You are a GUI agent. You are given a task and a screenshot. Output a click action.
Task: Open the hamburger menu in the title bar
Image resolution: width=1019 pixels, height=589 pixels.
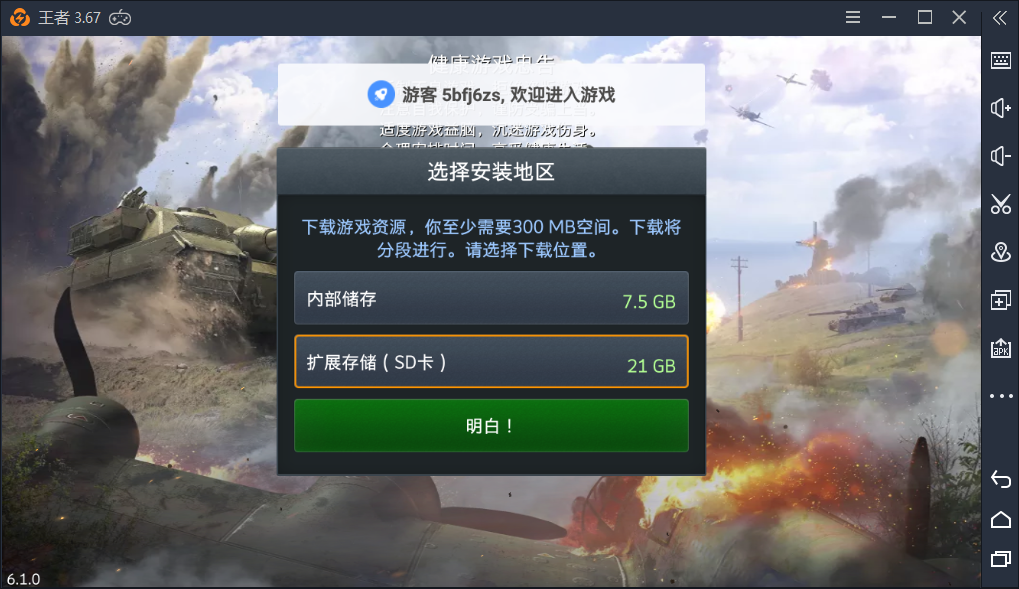point(853,18)
